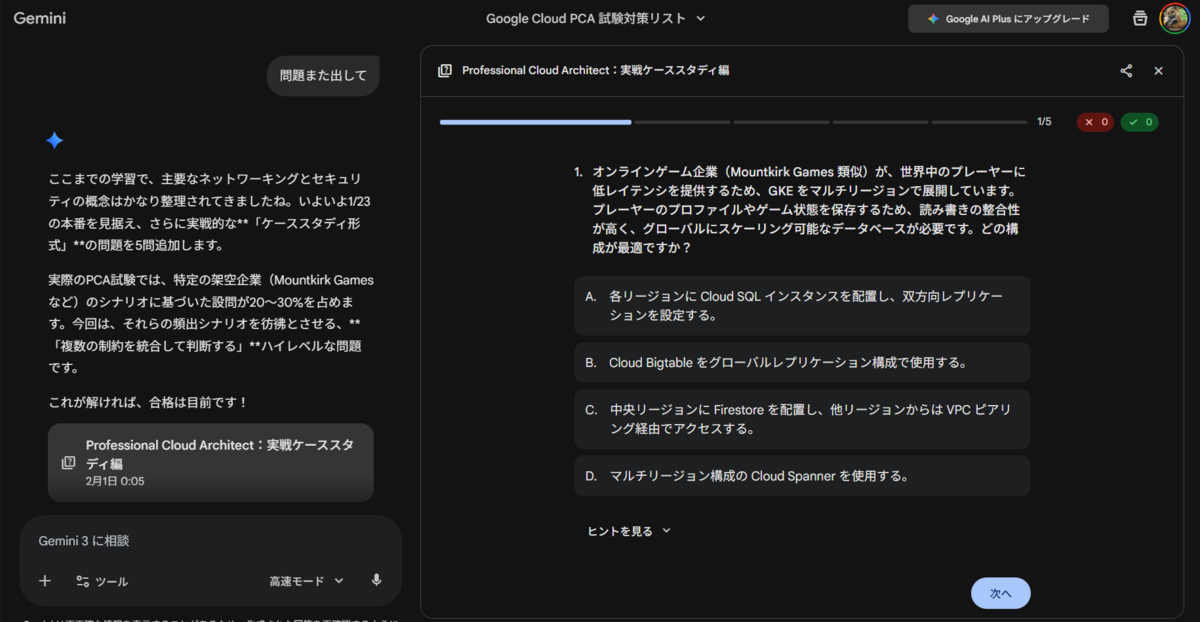Select answer B Cloud Bigtable グローバルレプリケーション
Viewport: 1200px width, 622px height.
[x=802, y=362]
